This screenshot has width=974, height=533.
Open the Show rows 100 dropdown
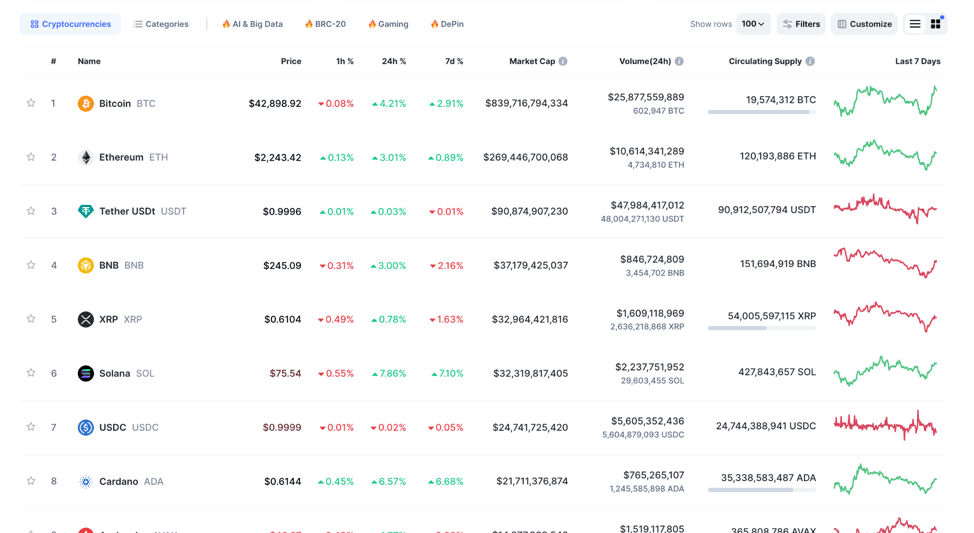pos(753,24)
